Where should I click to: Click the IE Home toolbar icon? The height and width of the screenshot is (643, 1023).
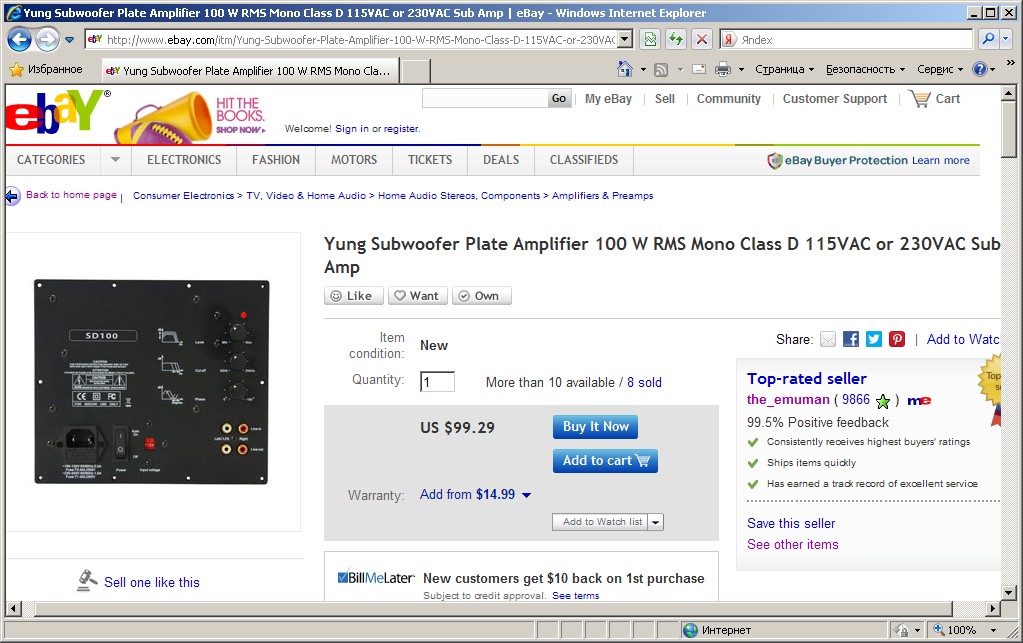[624, 69]
